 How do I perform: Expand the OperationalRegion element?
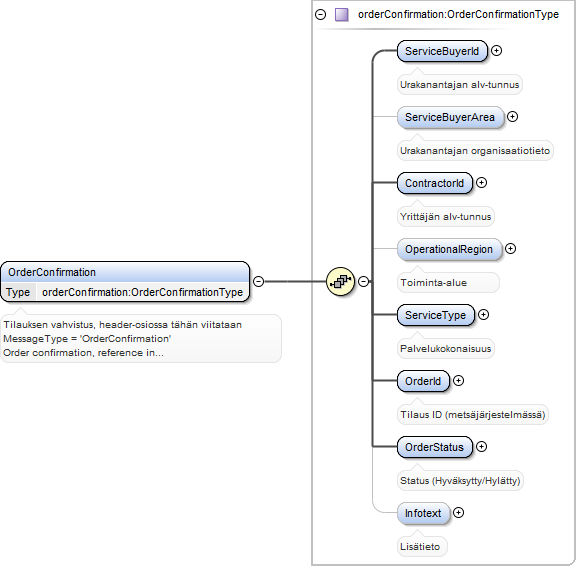510,249
